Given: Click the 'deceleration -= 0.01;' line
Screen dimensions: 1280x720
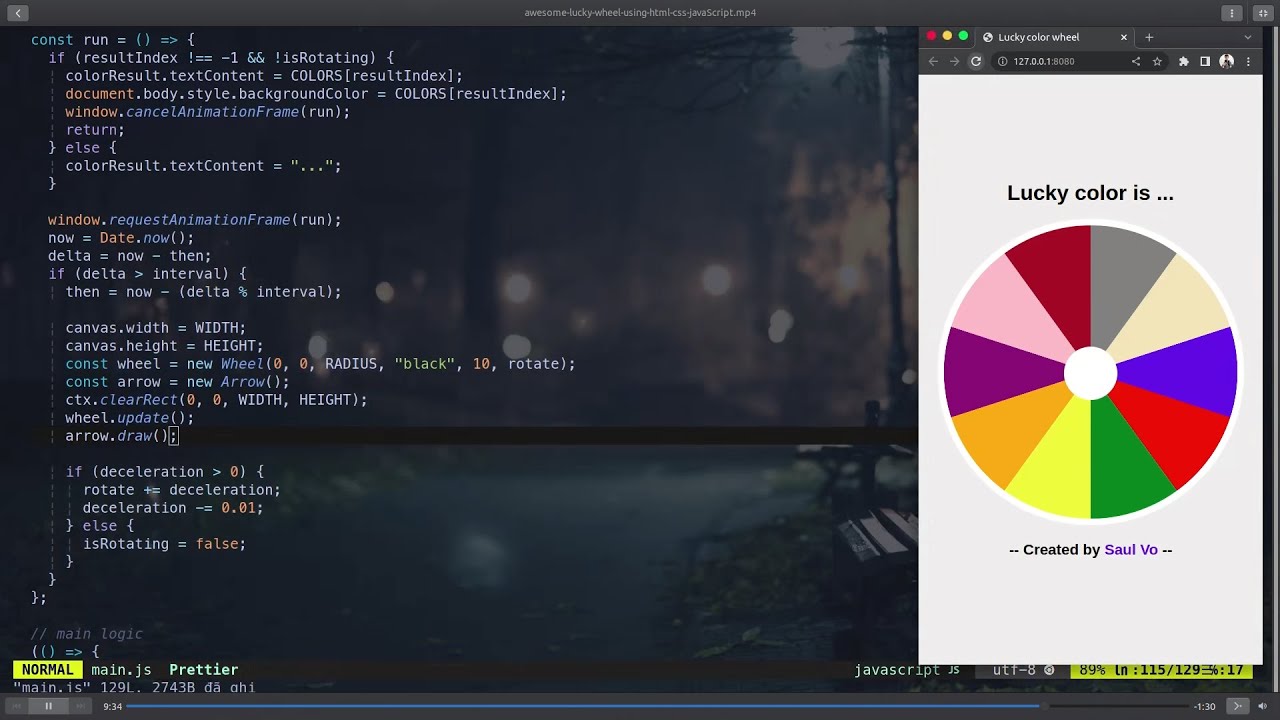Looking at the screenshot, I should coord(173,508).
